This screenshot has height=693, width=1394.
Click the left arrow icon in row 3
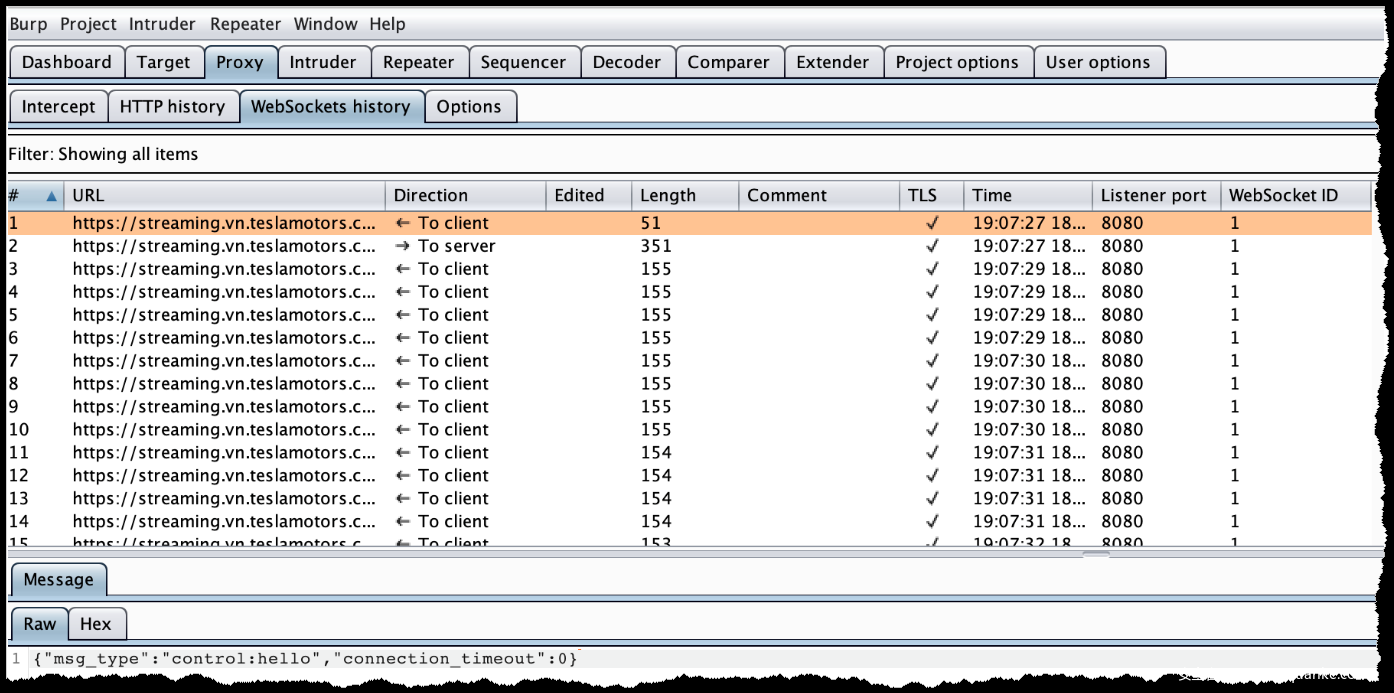402,269
